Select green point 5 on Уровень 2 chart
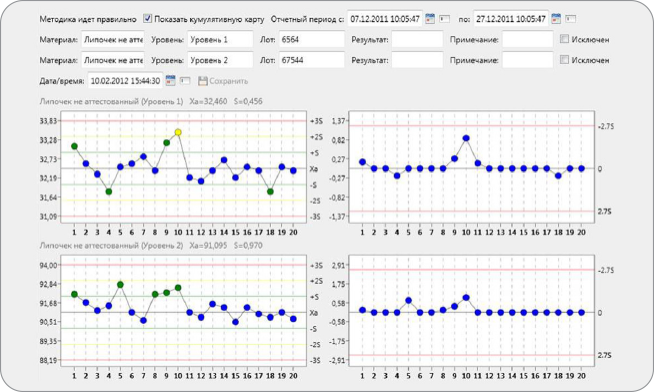Viewport: 654px width, 392px height. click(120, 285)
